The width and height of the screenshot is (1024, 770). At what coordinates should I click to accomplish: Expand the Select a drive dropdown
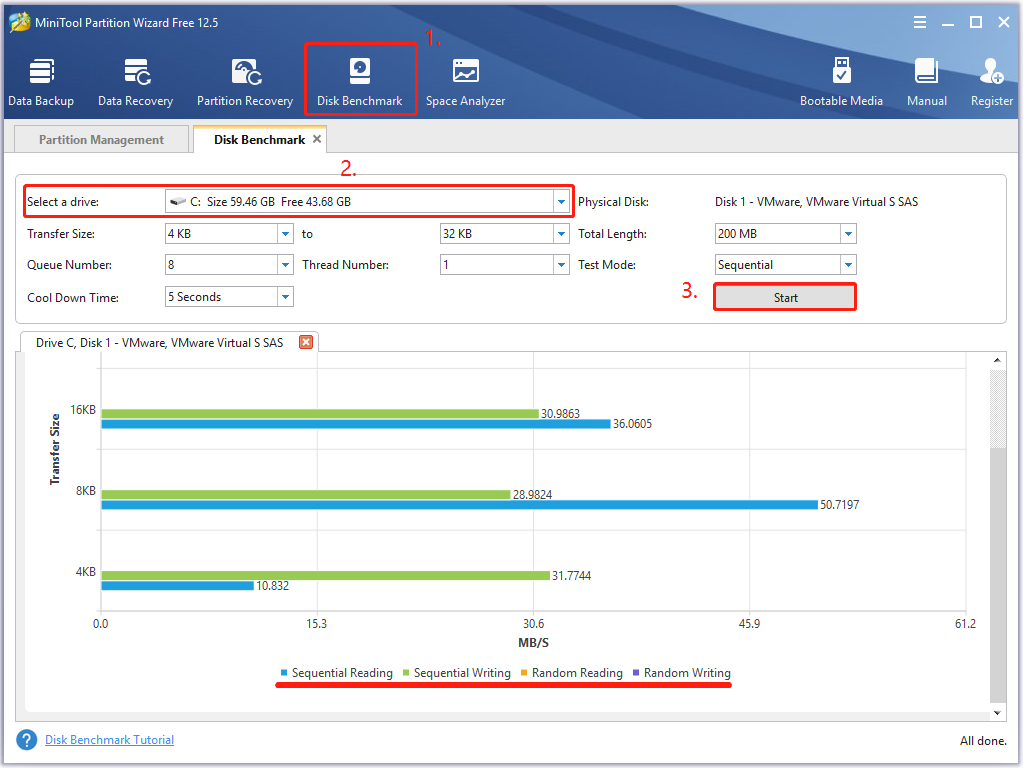561,202
